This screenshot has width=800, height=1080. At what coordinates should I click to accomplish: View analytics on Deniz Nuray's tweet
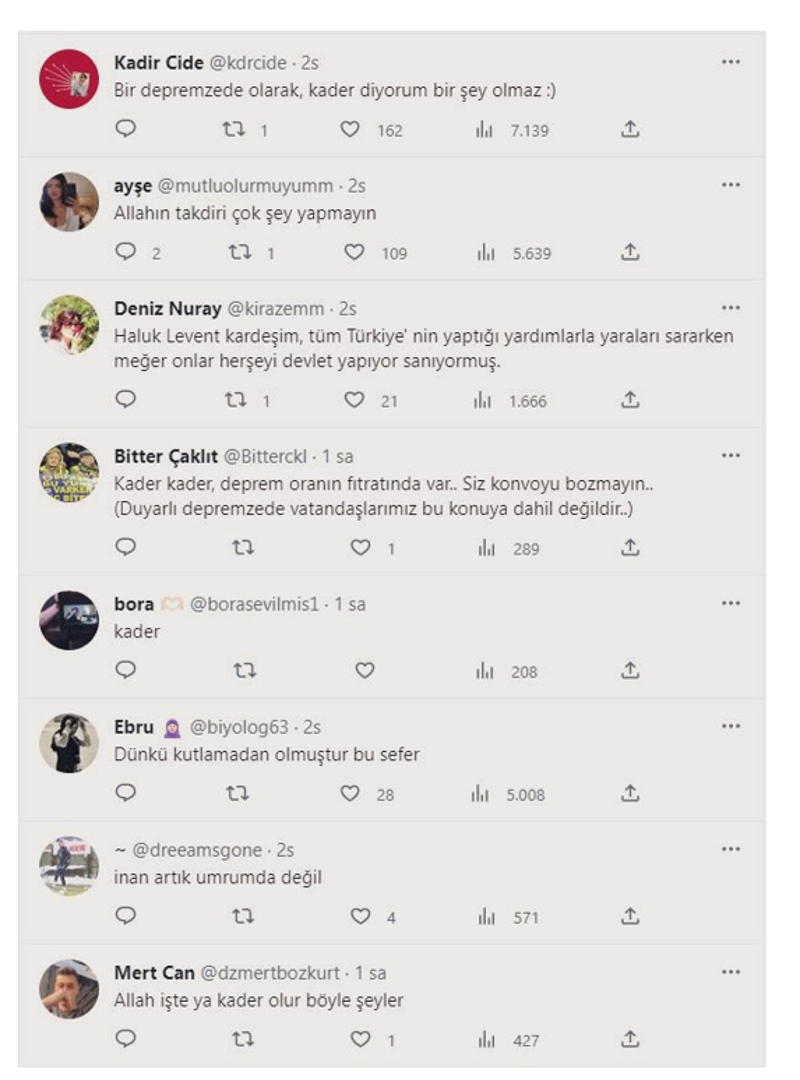click(485, 400)
